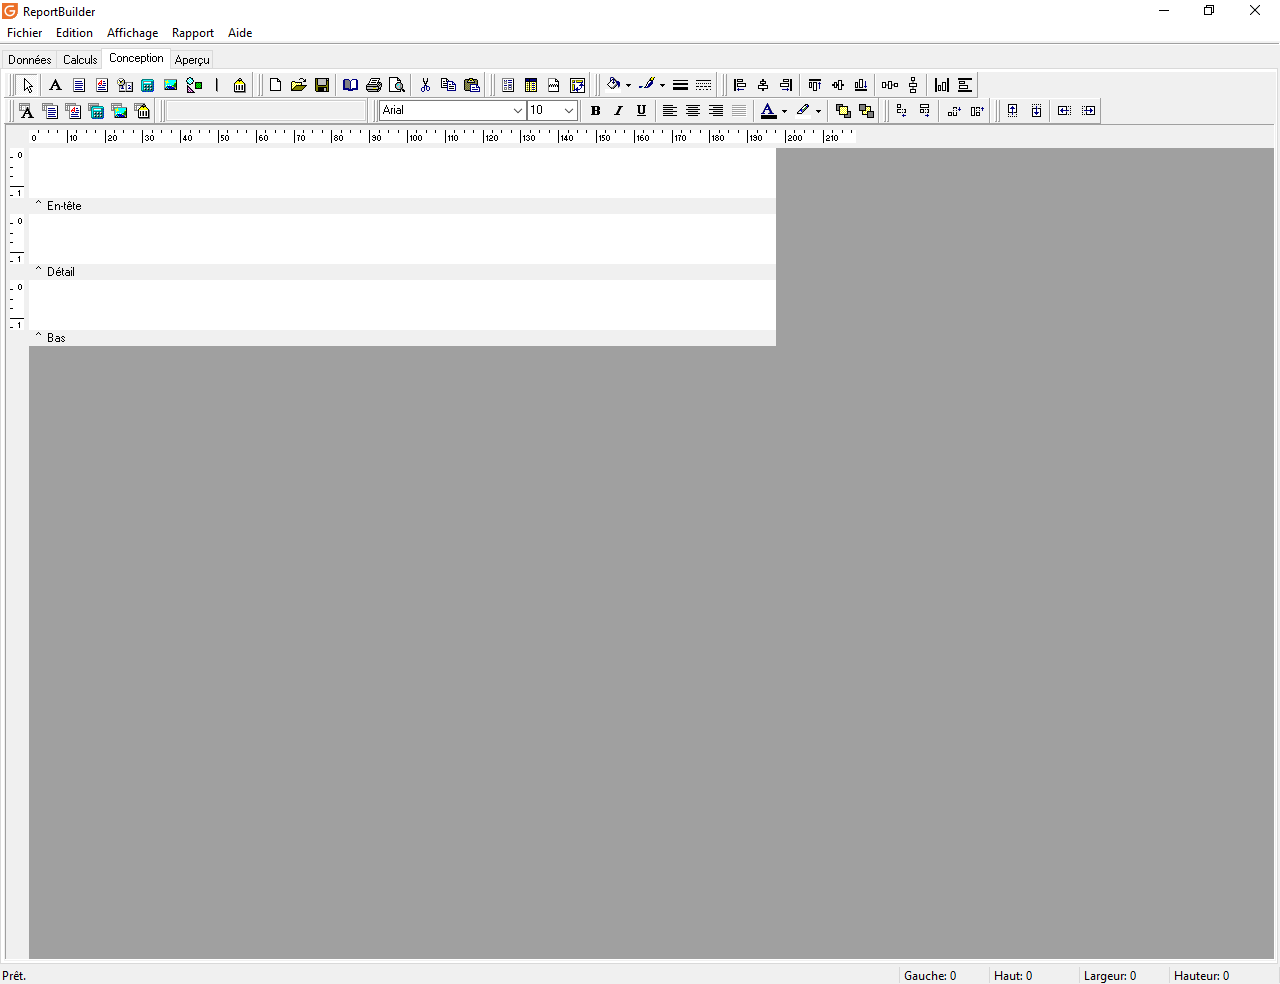Select the object pointer arrow tool
The image size is (1280, 984).
(x=28, y=85)
